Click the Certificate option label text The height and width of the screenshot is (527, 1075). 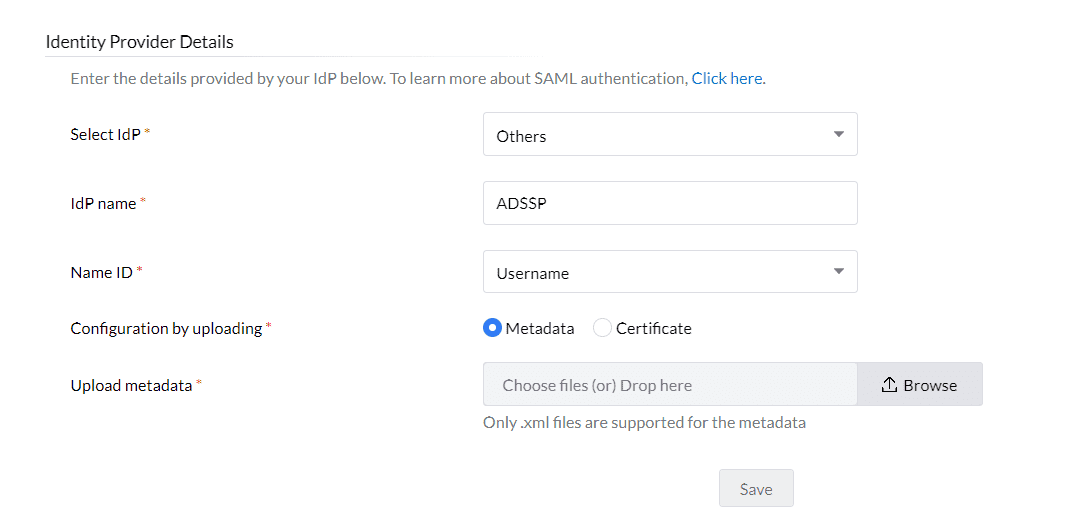[x=653, y=328]
